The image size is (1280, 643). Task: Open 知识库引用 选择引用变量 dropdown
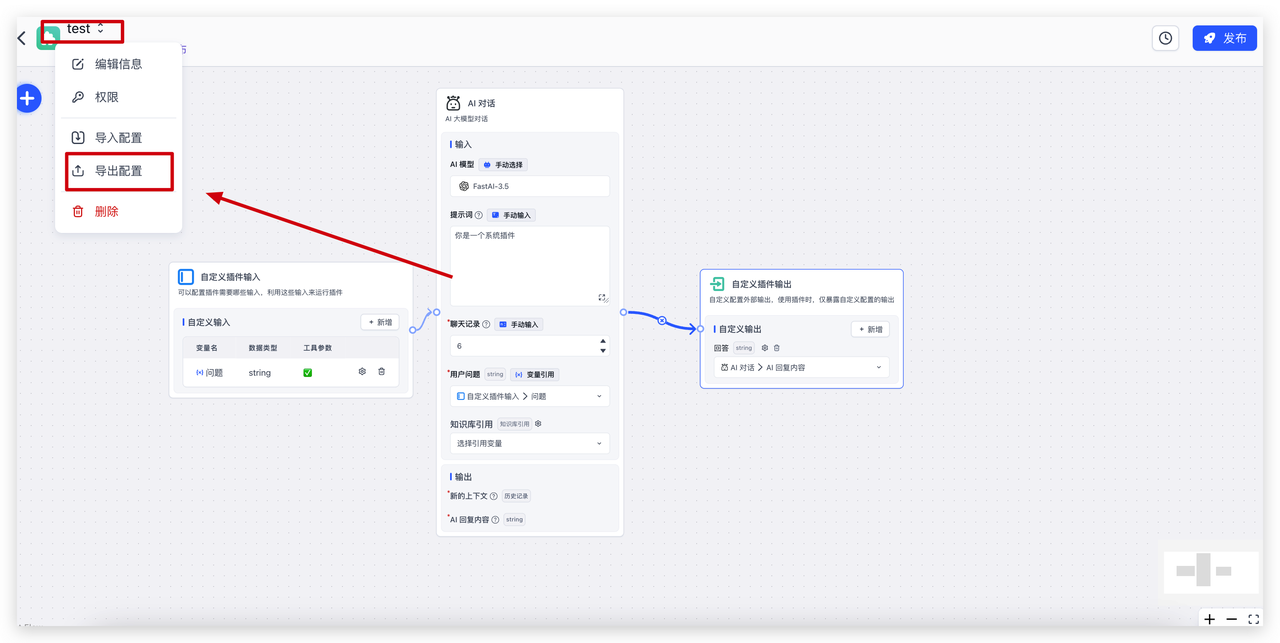529,443
